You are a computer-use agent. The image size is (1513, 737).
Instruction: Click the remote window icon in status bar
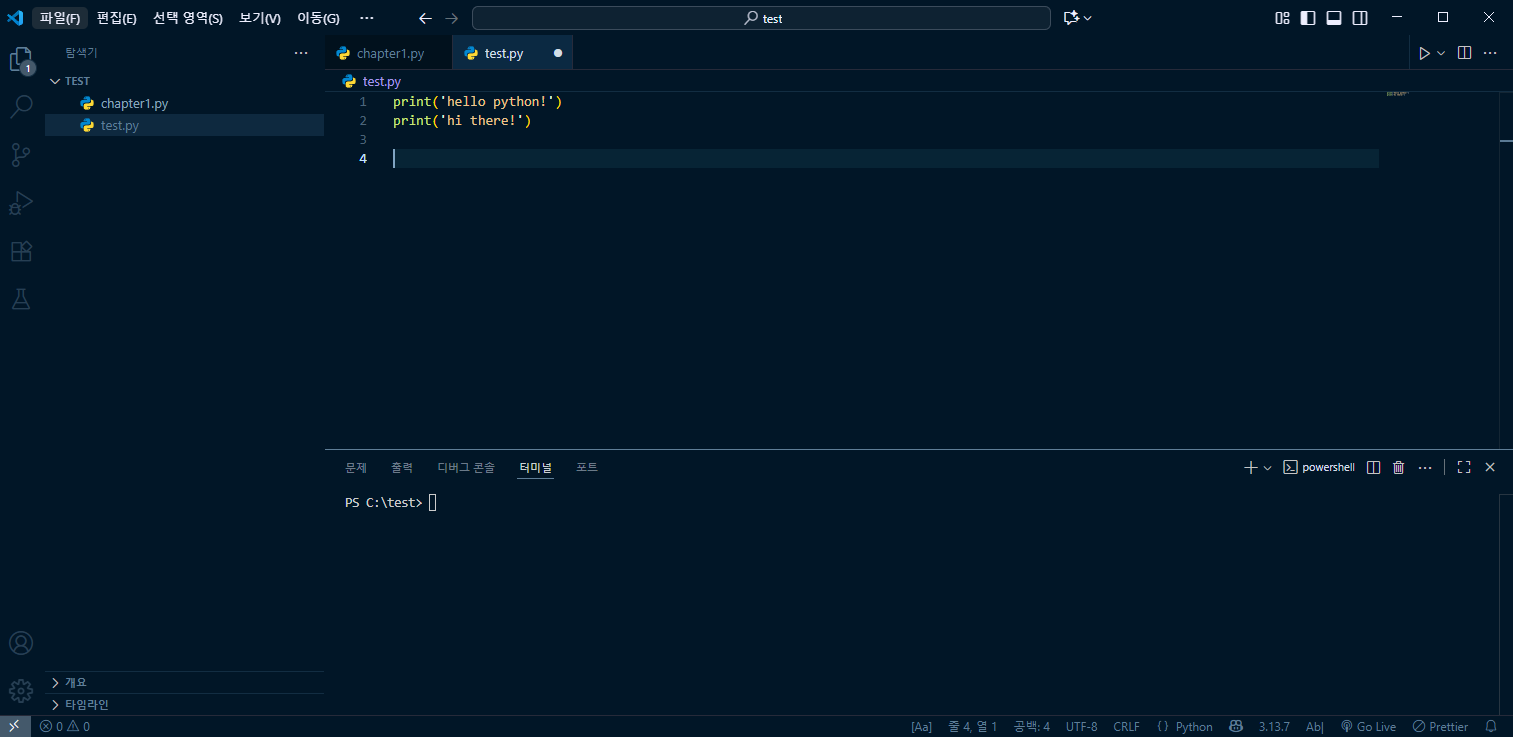pos(14,727)
